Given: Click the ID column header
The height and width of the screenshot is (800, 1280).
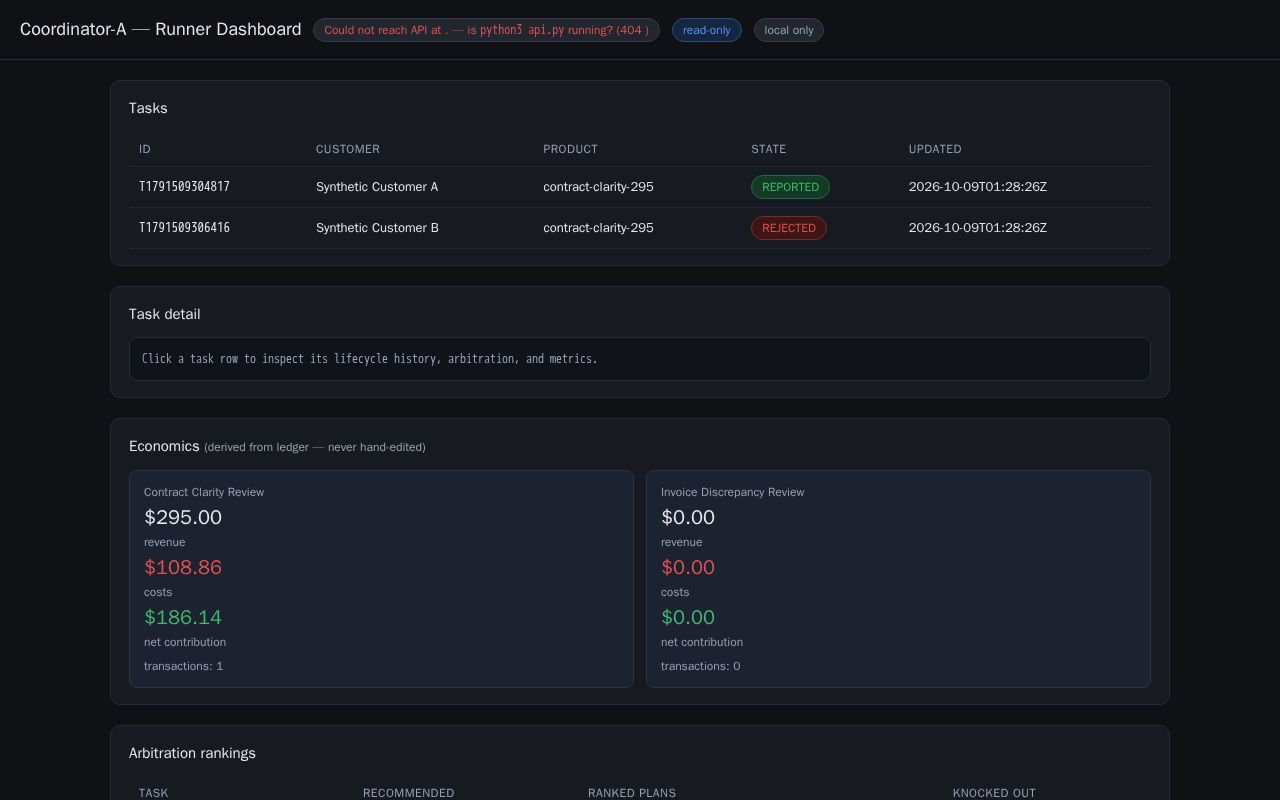Looking at the screenshot, I should click(145, 149).
